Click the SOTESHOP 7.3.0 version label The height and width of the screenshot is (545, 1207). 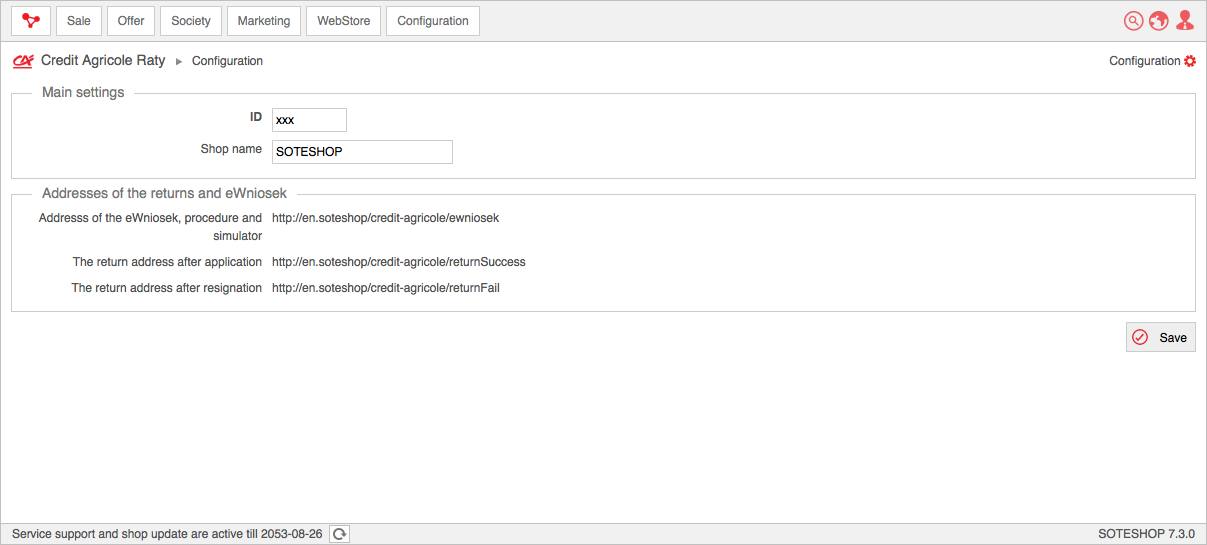1146,534
